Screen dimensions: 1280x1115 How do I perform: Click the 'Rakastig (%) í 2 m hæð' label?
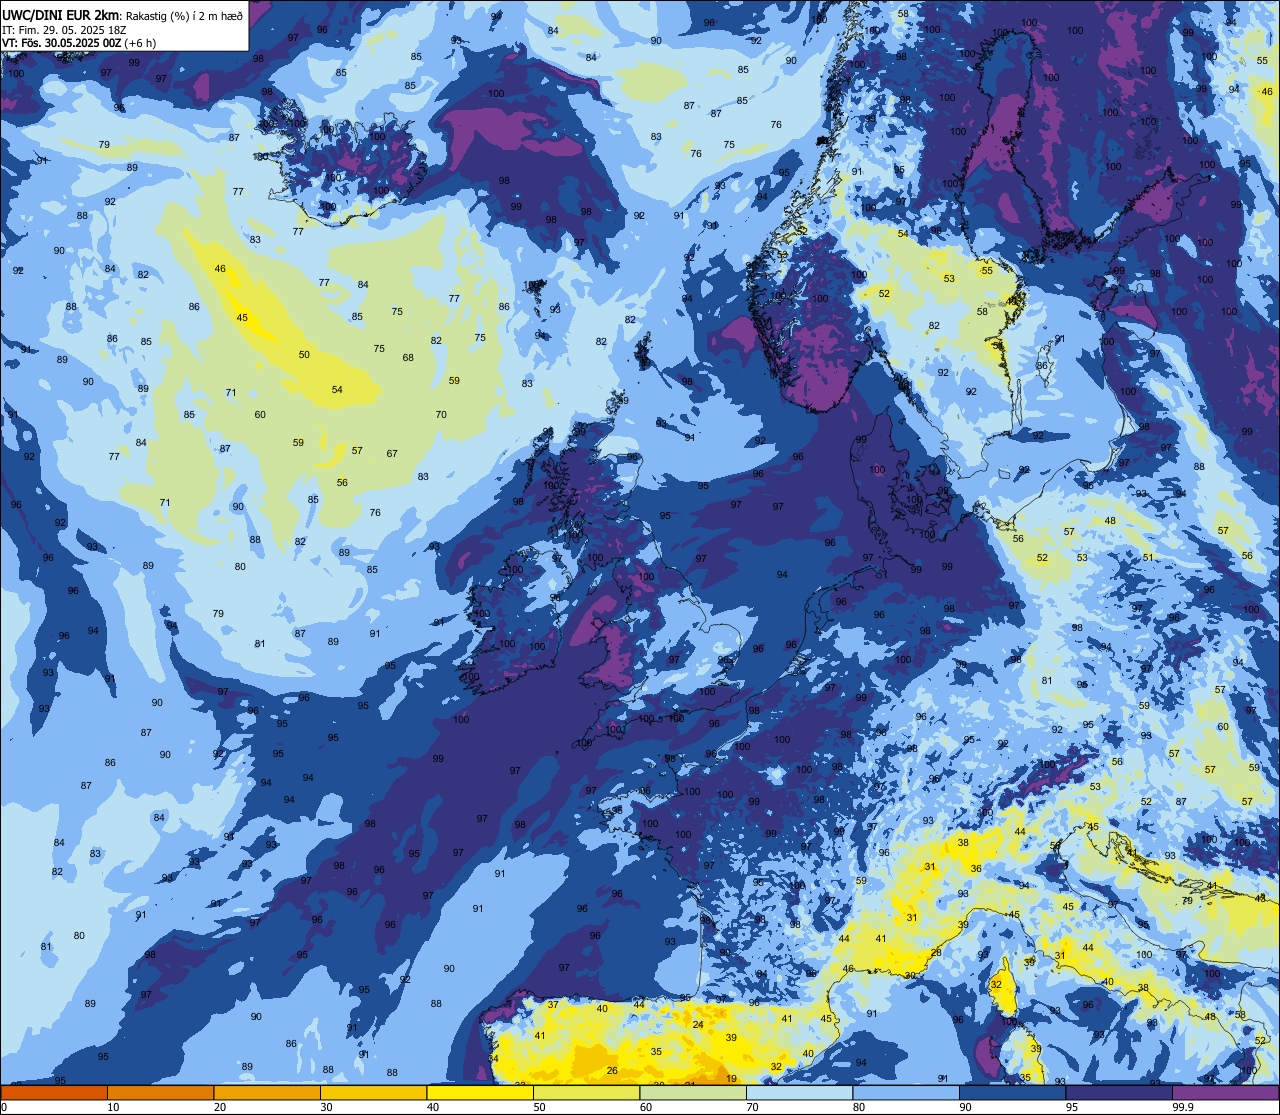184,15
